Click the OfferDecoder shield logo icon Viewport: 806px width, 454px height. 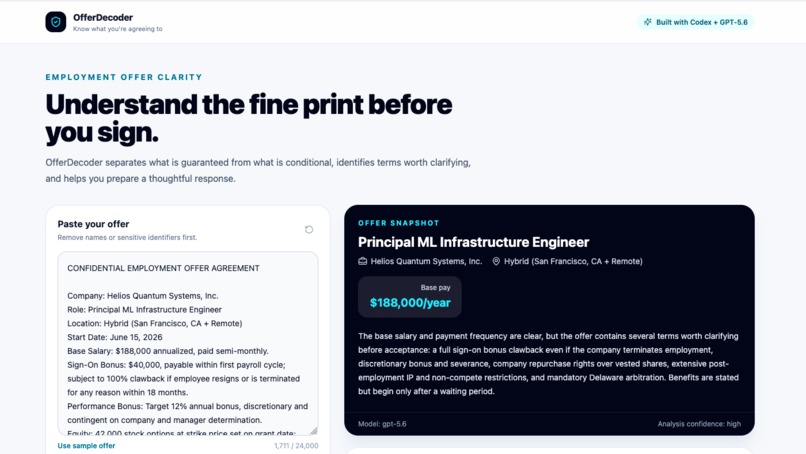tap(56, 22)
